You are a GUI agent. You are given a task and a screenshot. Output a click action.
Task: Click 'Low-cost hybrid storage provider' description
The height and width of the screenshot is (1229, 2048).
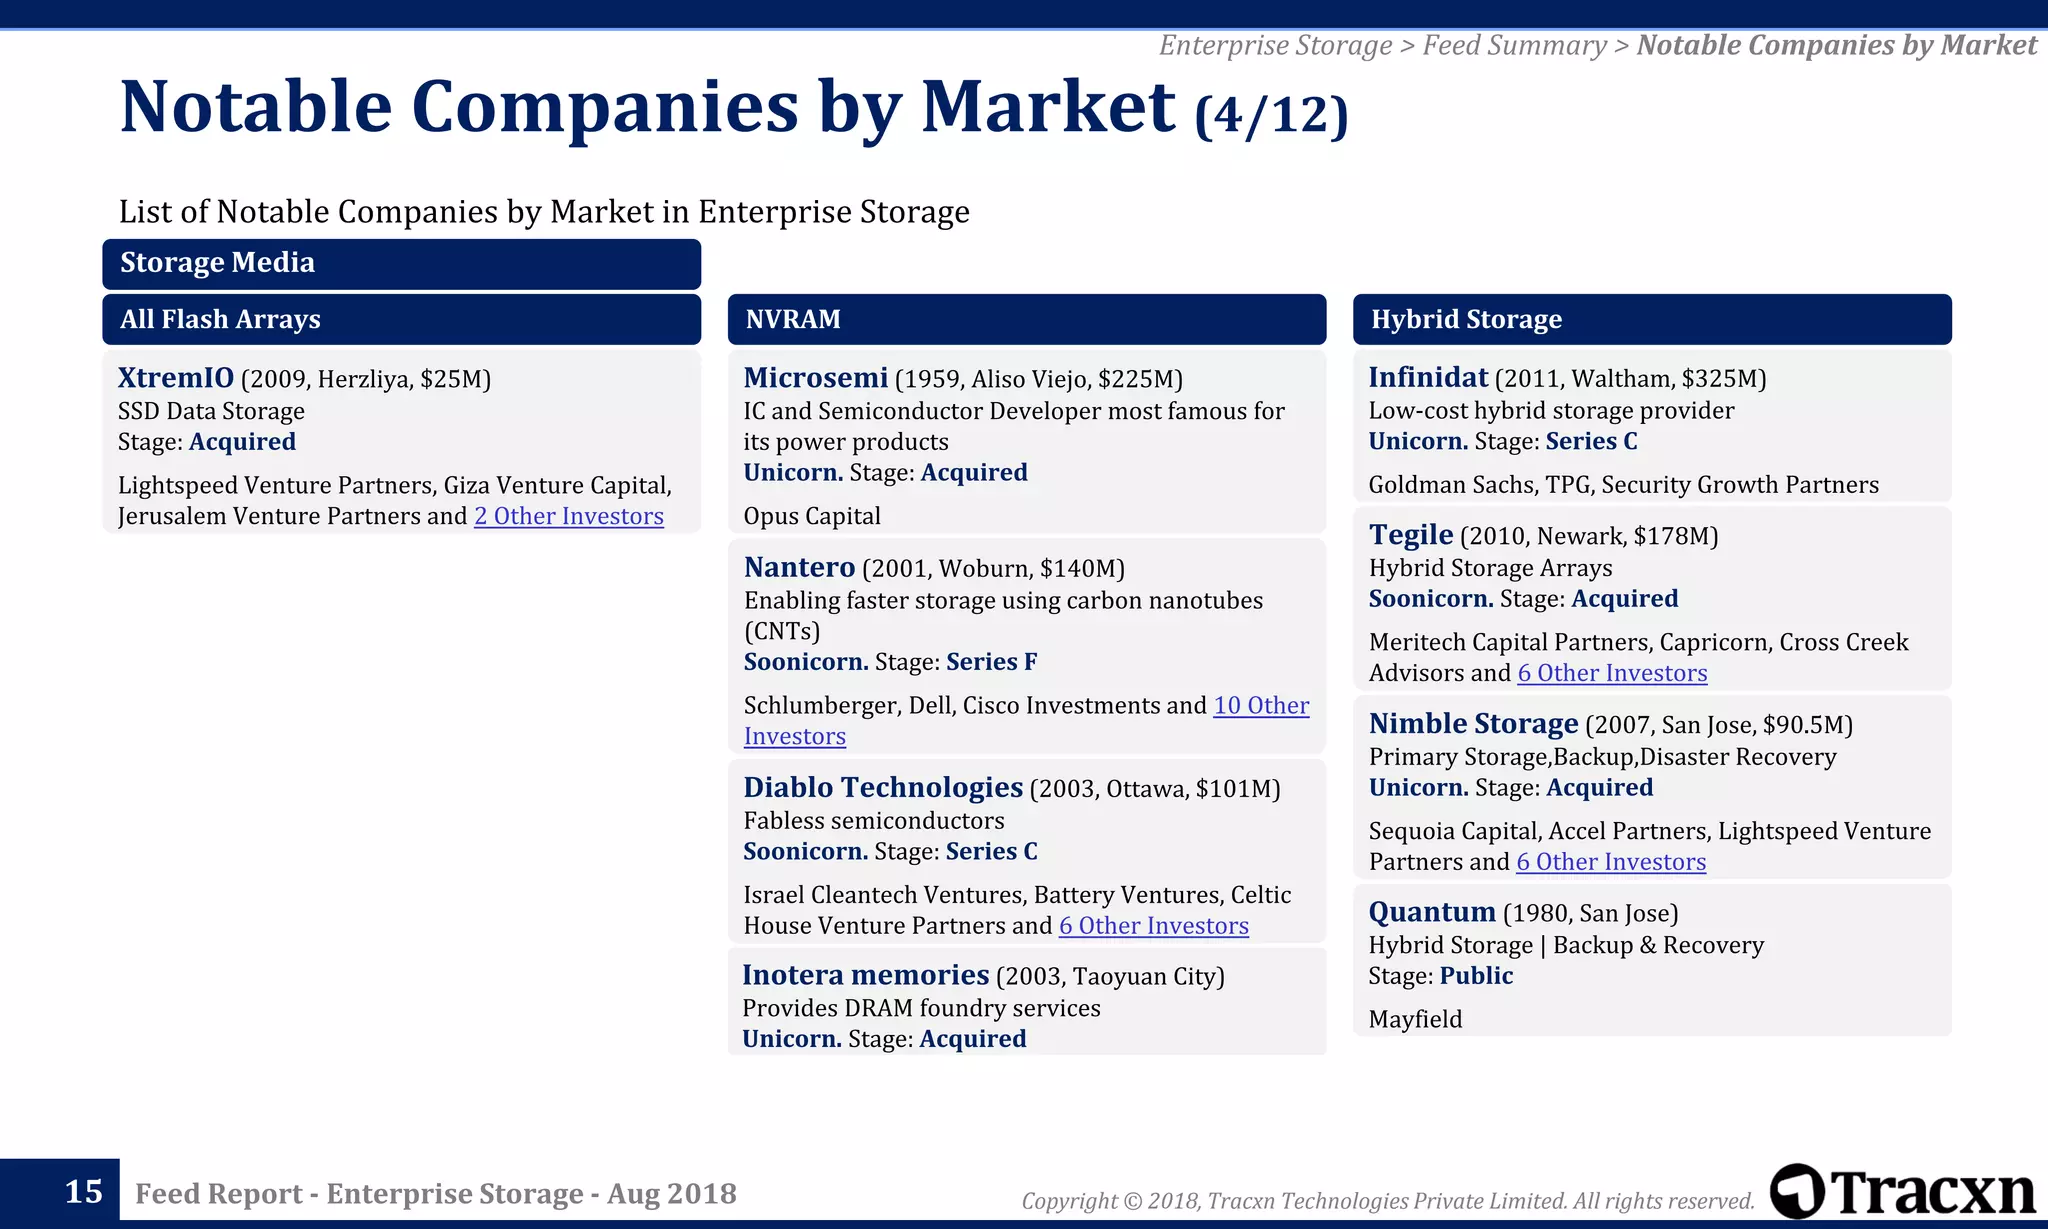[x=1551, y=411]
